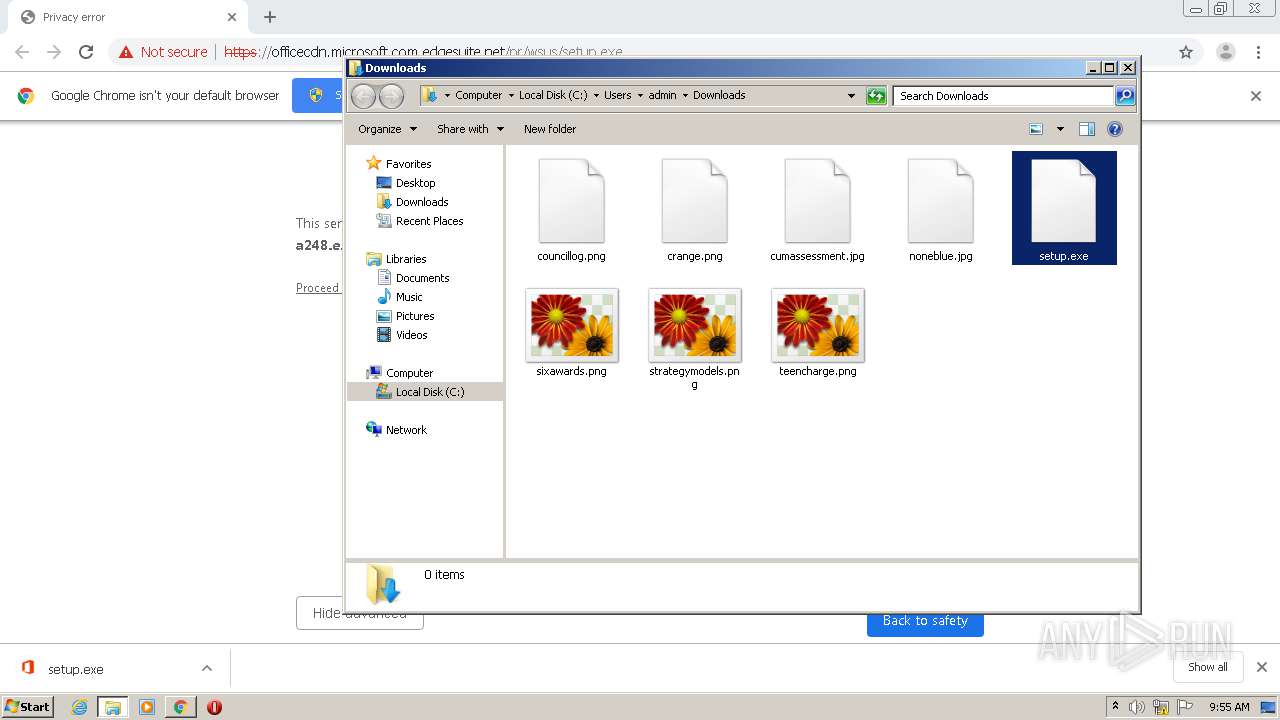Refresh the Downloads folder view

(876, 96)
